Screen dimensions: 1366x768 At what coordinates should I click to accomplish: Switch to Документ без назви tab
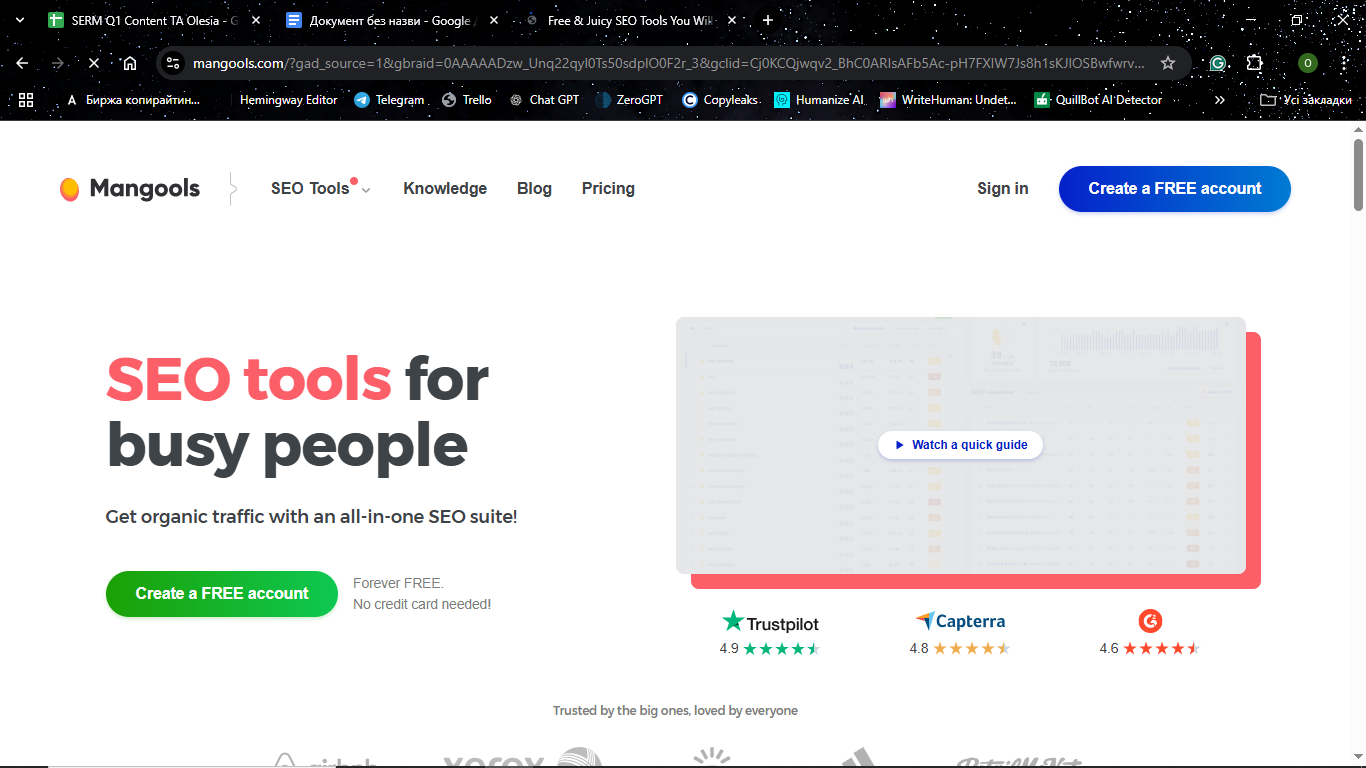(390, 20)
